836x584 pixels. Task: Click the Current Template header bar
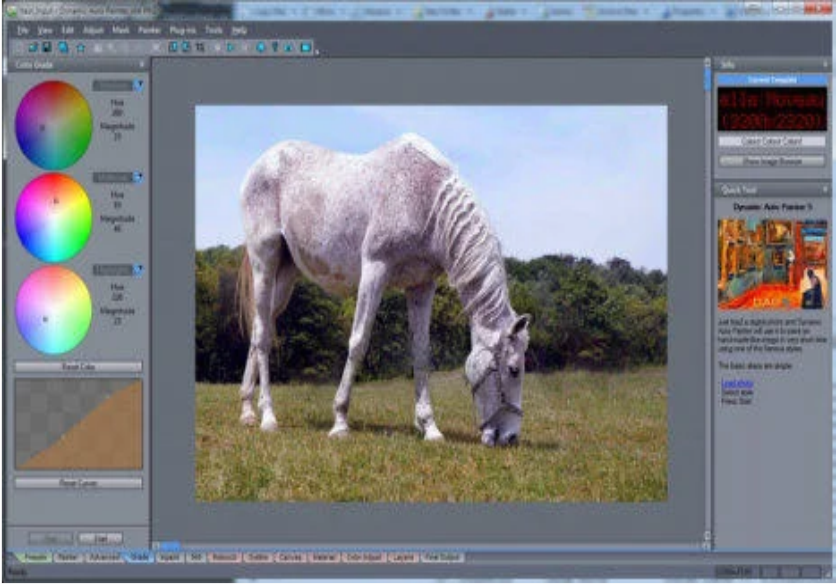click(772, 80)
